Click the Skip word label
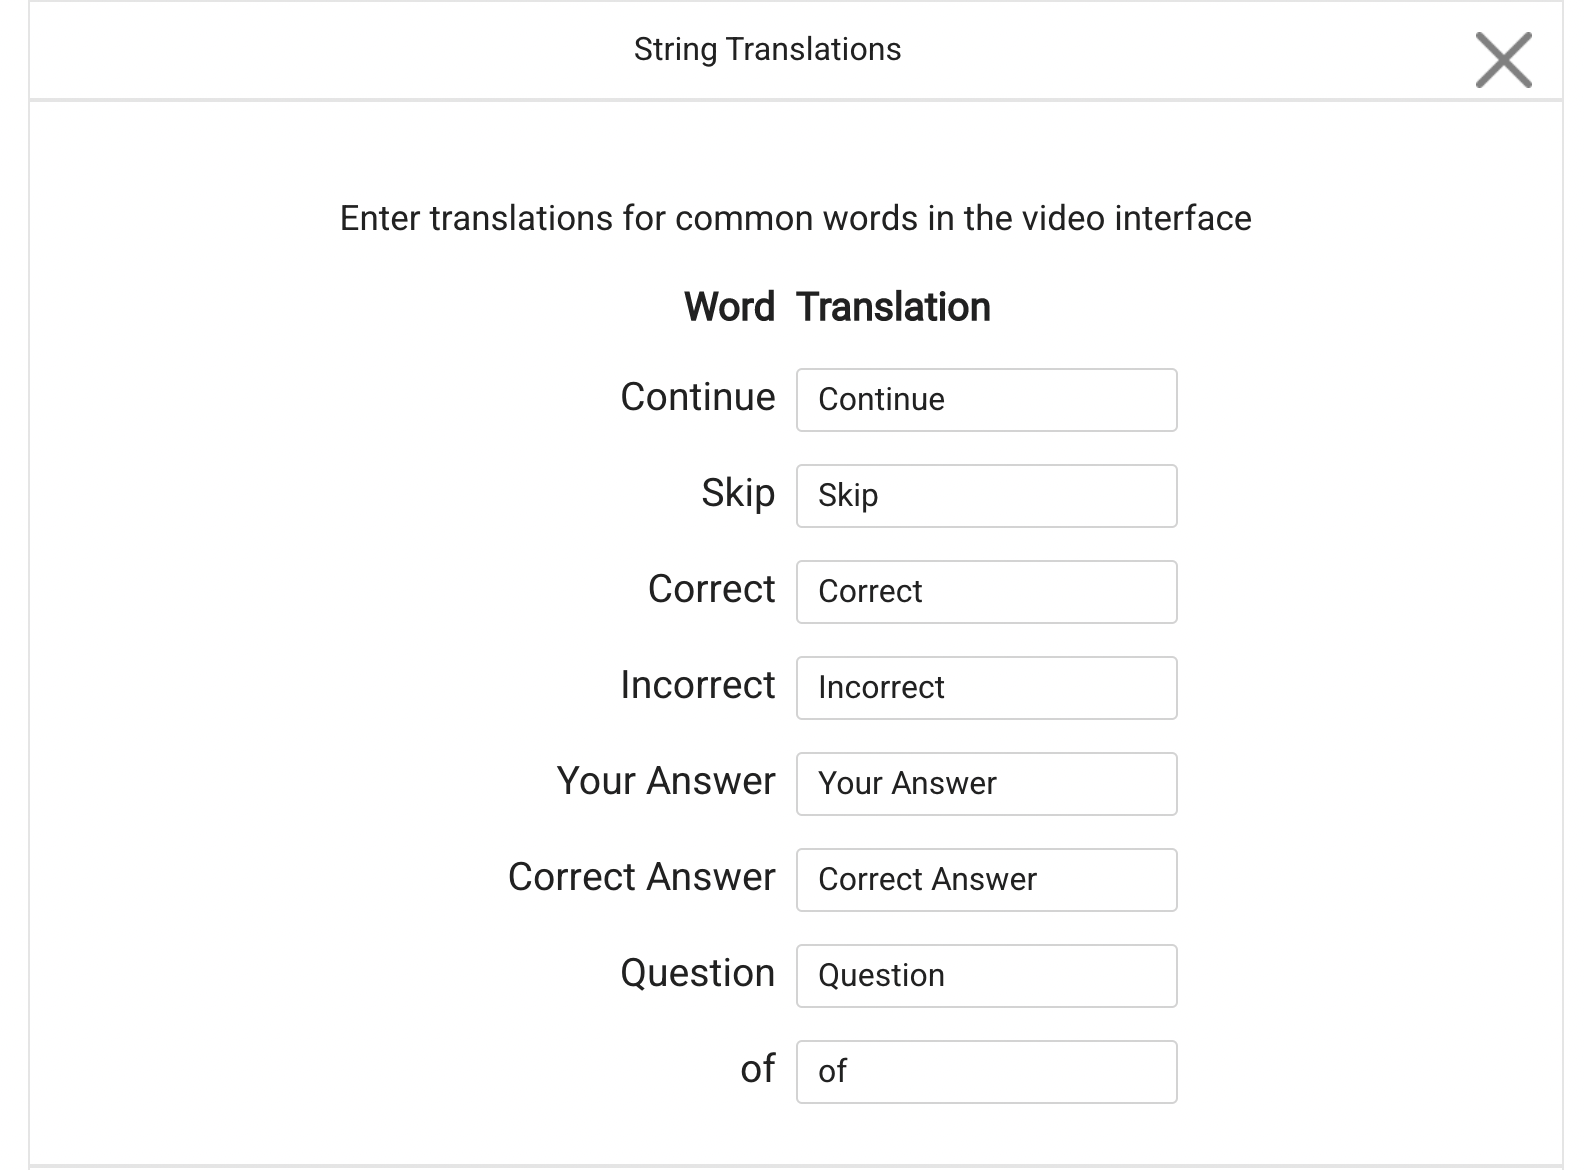The image size is (1584, 1170). pos(737,493)
